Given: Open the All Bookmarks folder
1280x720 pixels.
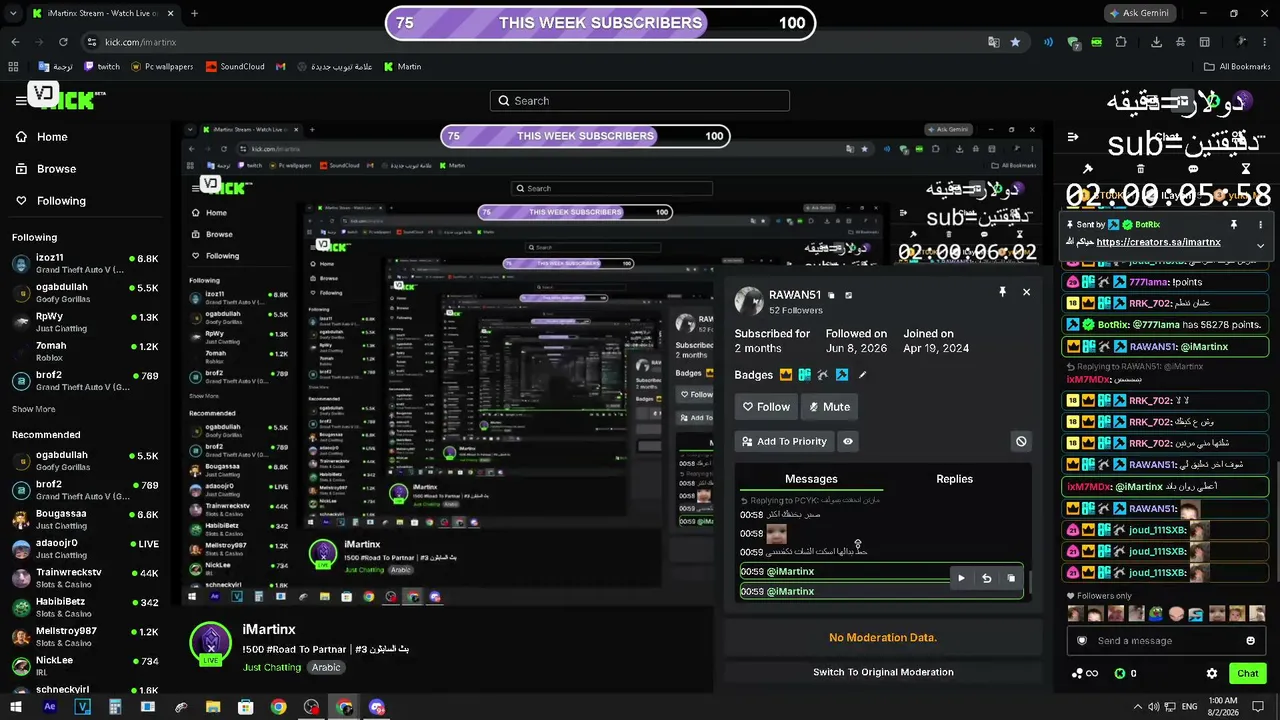Looking at the screenshot, I should [1237, 67].
